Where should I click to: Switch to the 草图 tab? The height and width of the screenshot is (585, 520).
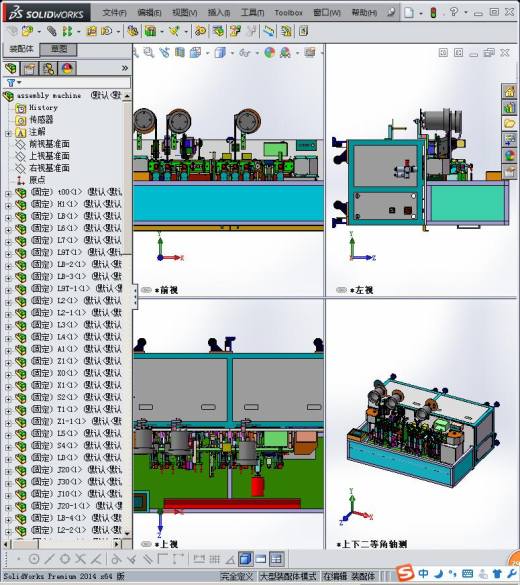(59, 49)
